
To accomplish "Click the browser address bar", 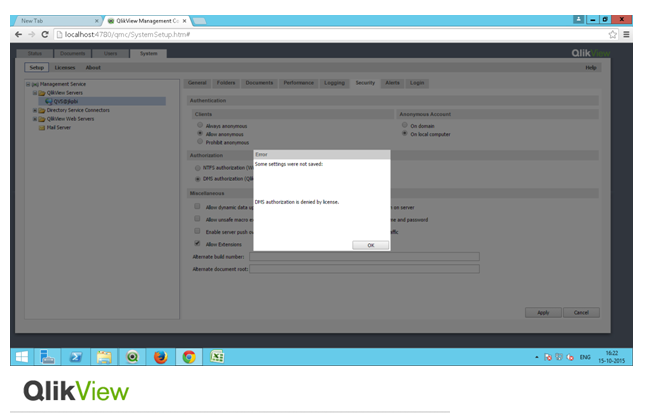I will click(336, 34).
